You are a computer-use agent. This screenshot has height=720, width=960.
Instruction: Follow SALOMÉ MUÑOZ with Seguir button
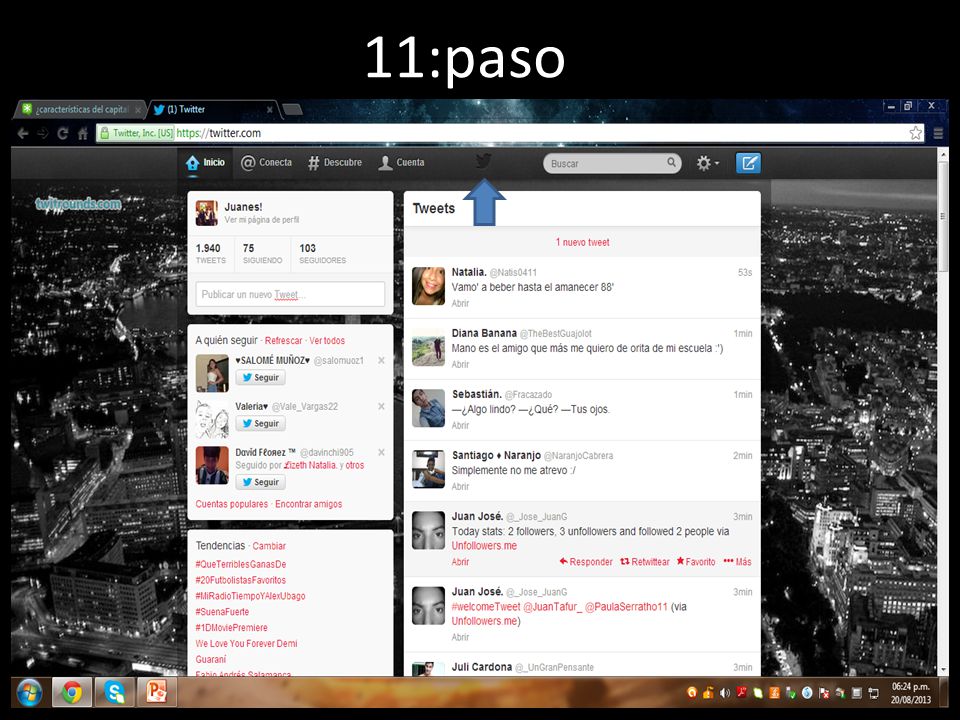click(x=260, y=378)
